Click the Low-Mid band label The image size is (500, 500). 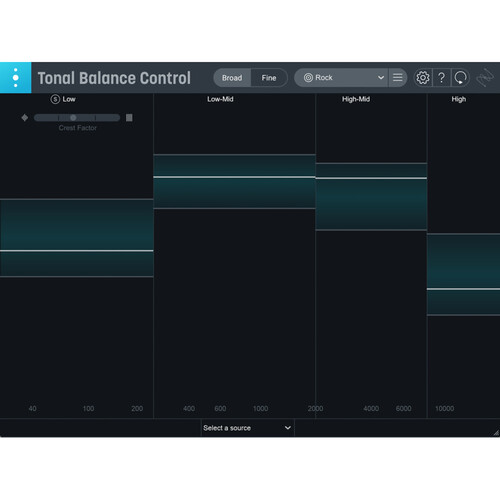pyautogui.click(x=220, y=99)
